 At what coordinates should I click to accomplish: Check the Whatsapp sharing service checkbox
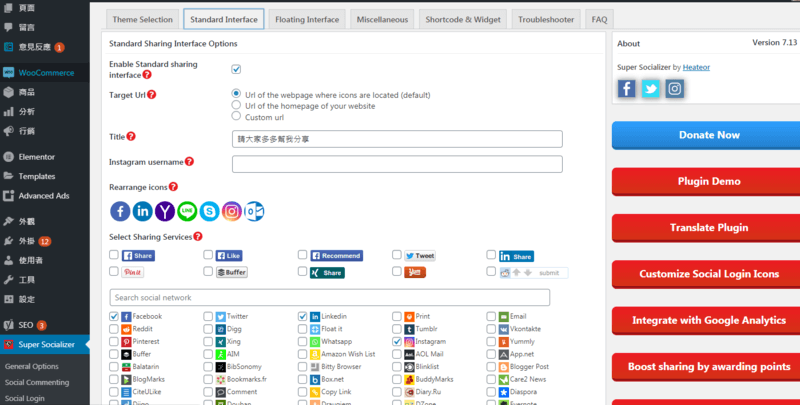pos(303,341)
